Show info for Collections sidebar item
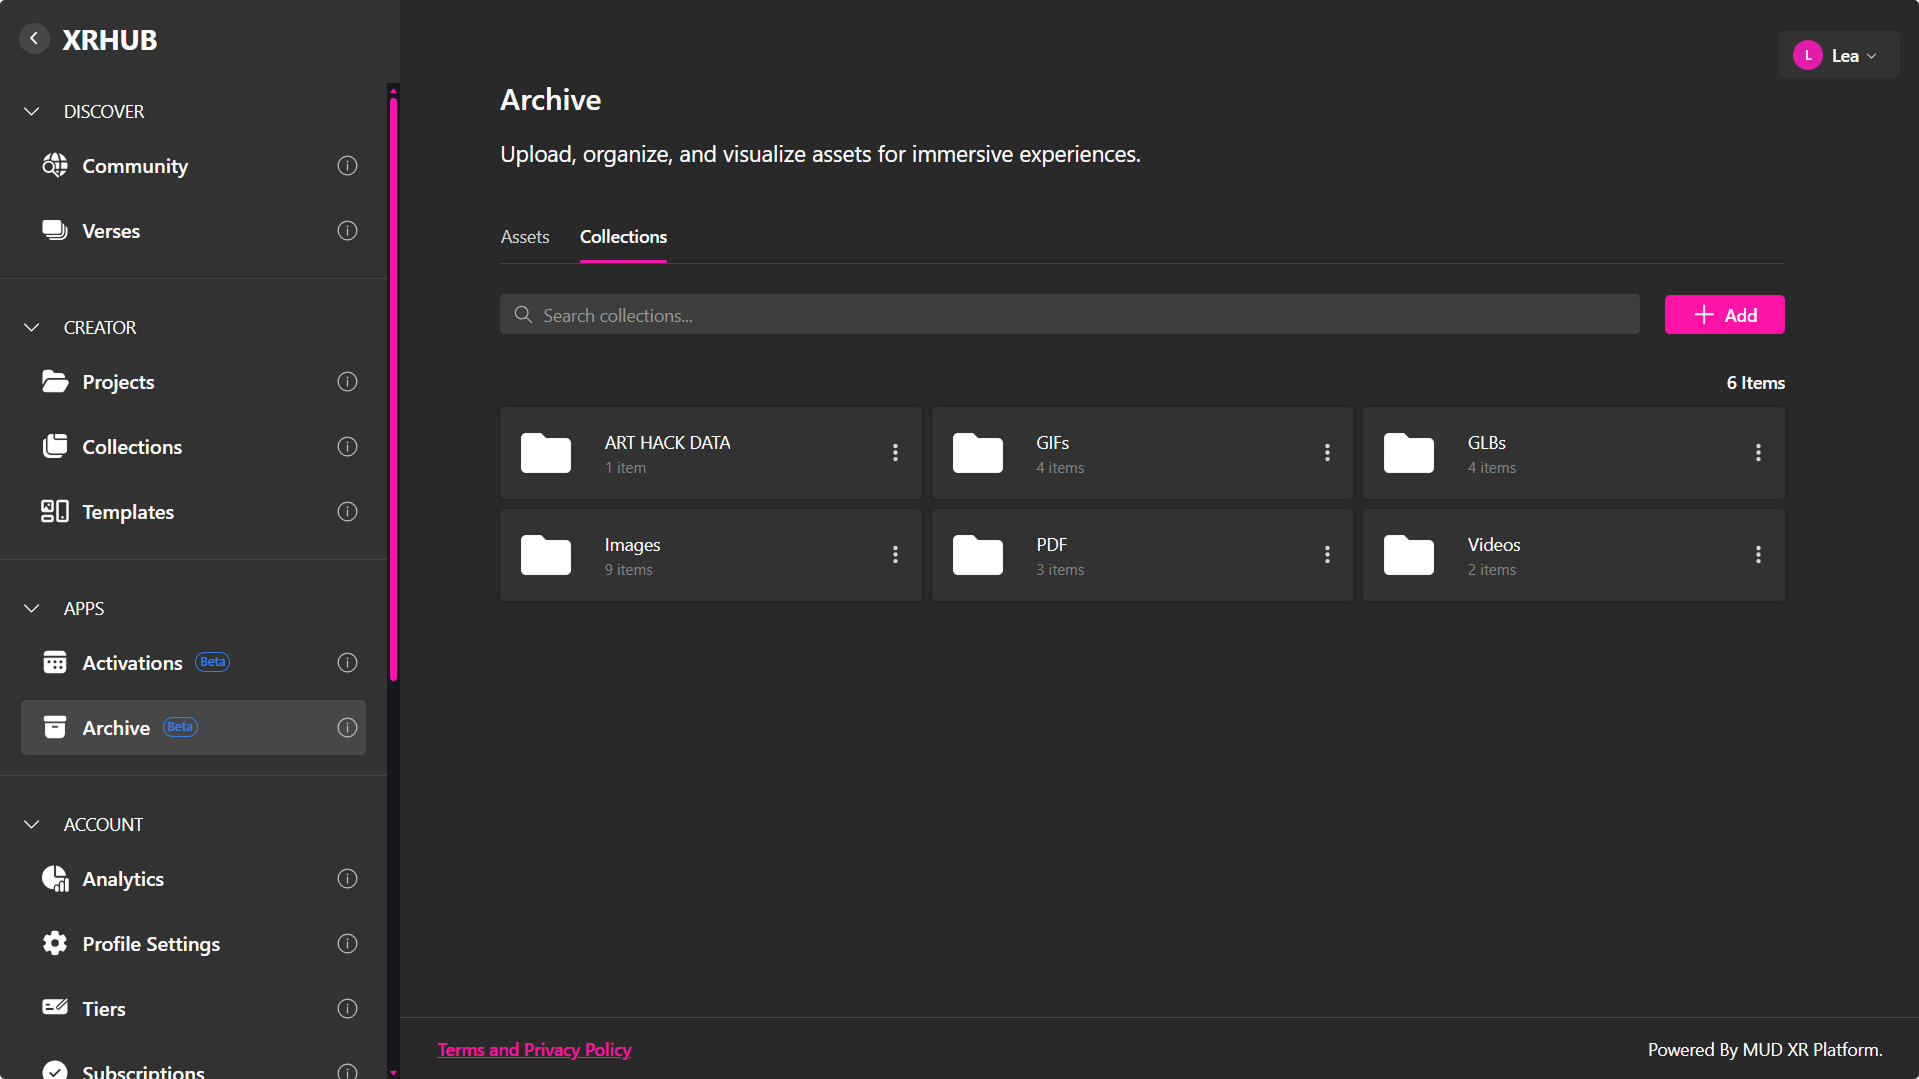The height and width of the screenshot is (1079, 1919). click(x=347, y=446)
